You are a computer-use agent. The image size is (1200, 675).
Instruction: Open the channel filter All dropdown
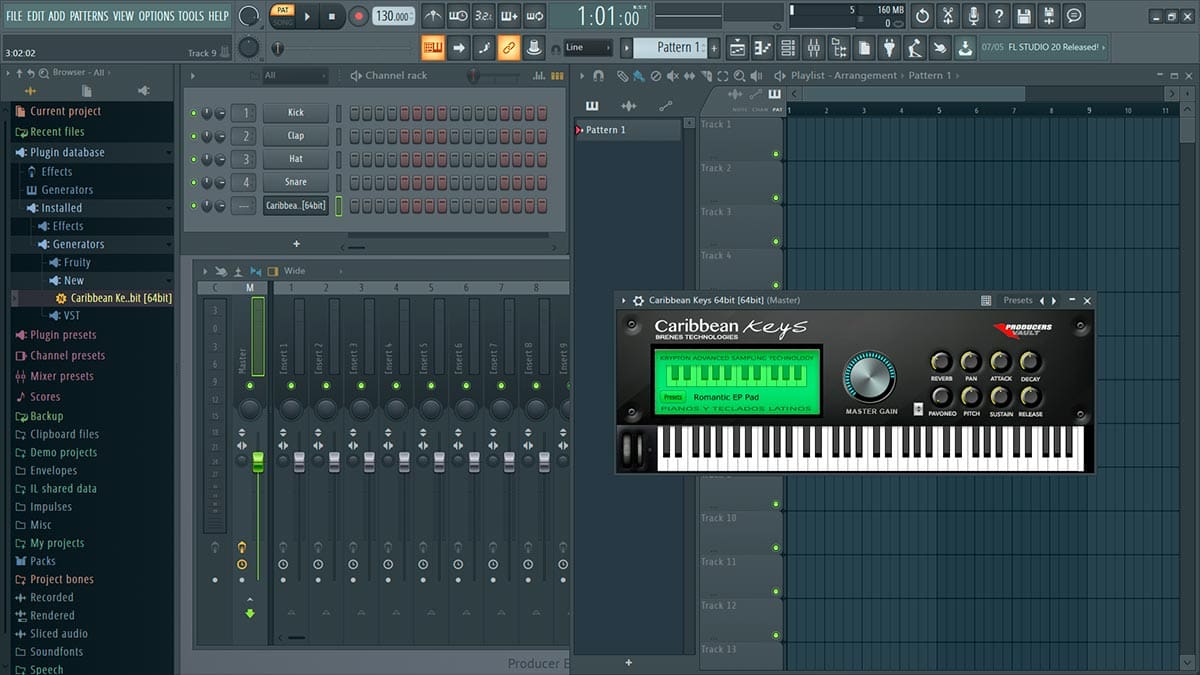click(294, 76)
